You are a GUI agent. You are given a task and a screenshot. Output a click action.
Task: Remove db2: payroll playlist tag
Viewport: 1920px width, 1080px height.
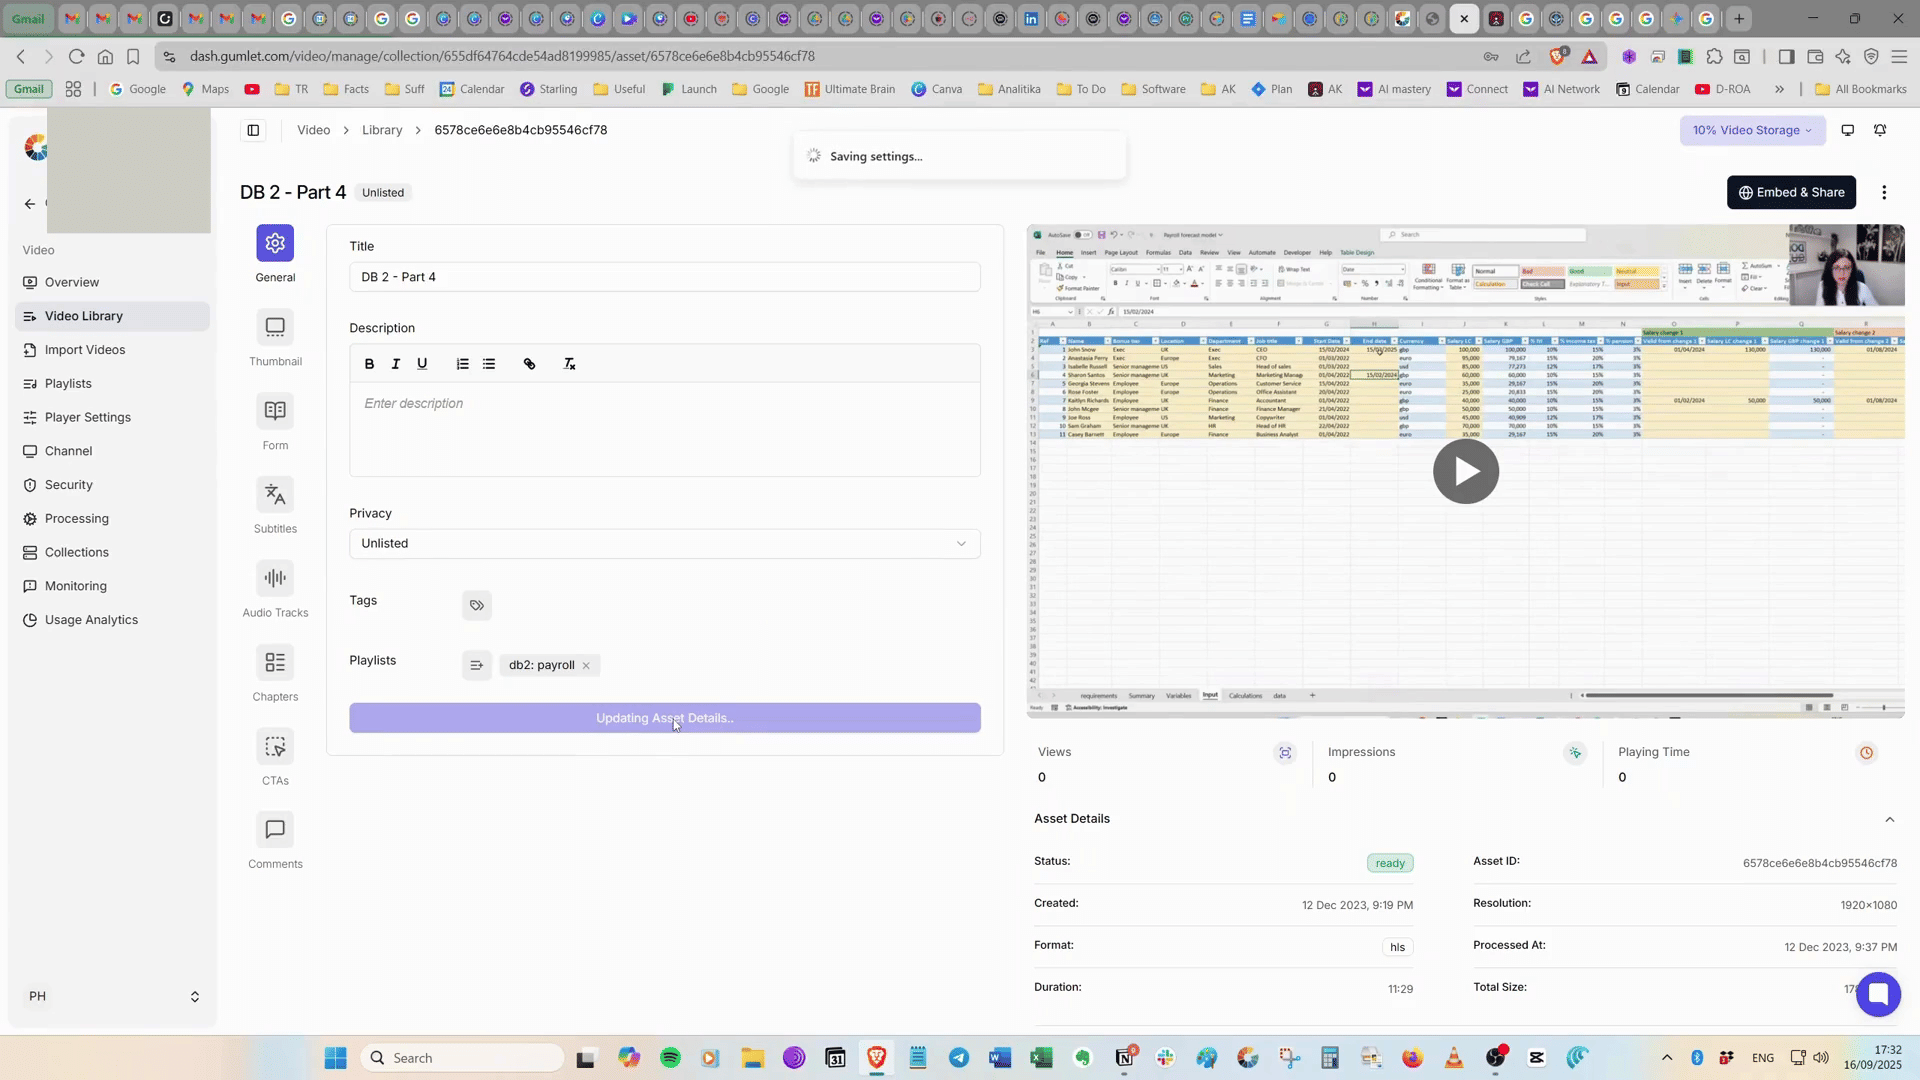(x=586, y=666)
